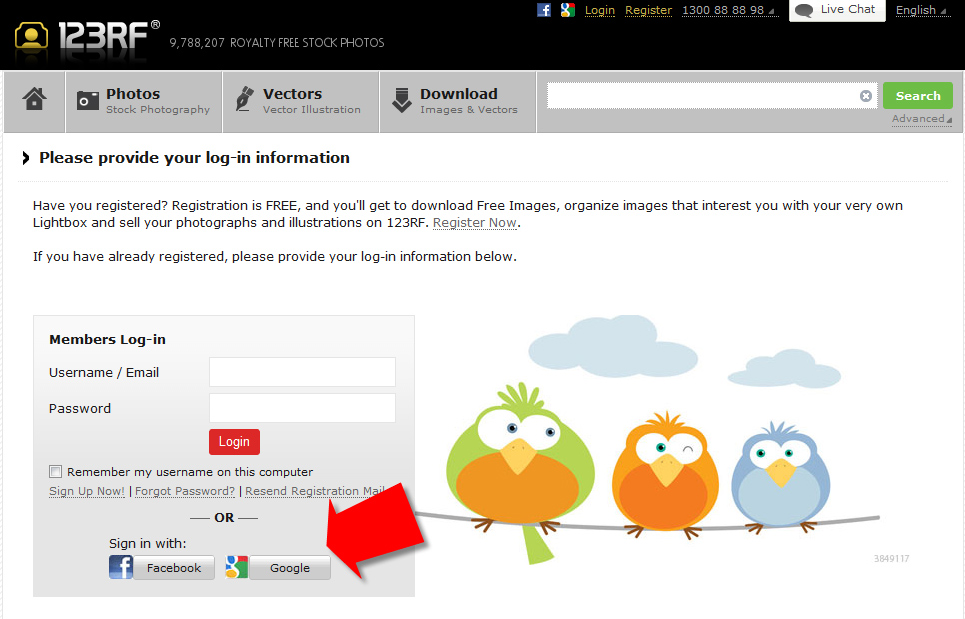
Task: Click the Login link in the header
Action: (x=599, y=10)
